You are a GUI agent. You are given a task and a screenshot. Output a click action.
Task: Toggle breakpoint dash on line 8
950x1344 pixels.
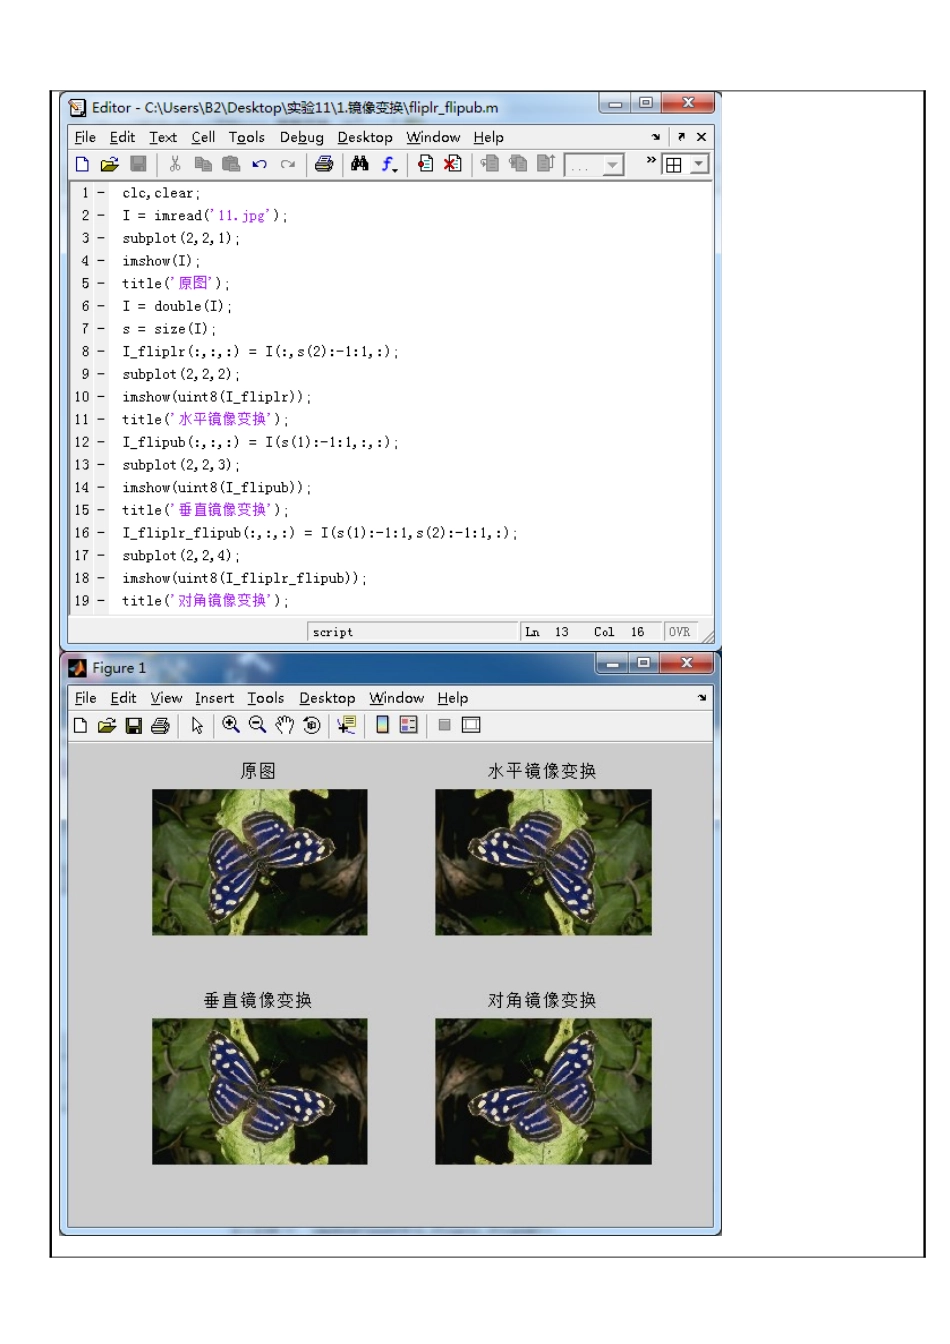coord(101,352)
